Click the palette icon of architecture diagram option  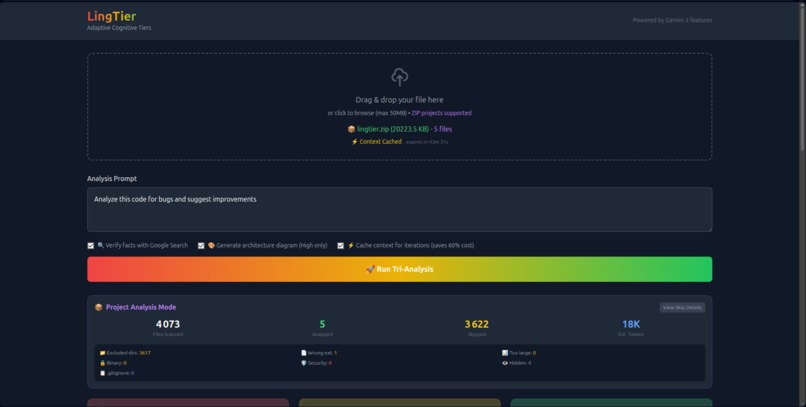pos(211,246)
